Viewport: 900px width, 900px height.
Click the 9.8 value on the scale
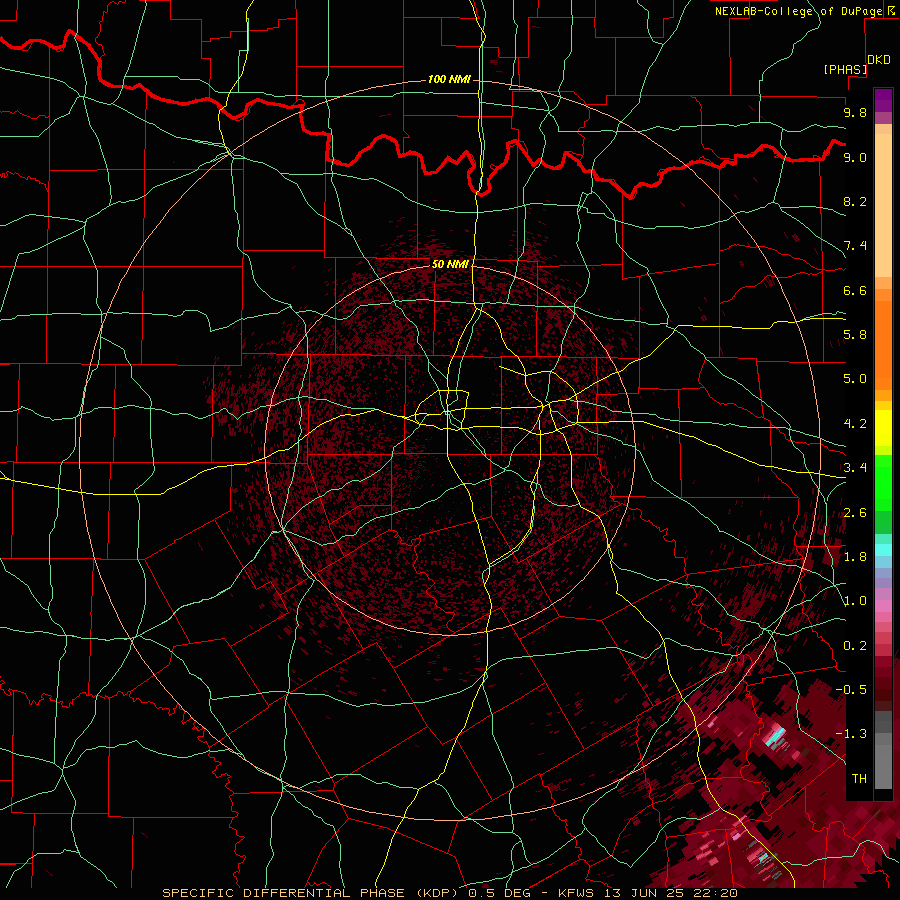(855, 112)
